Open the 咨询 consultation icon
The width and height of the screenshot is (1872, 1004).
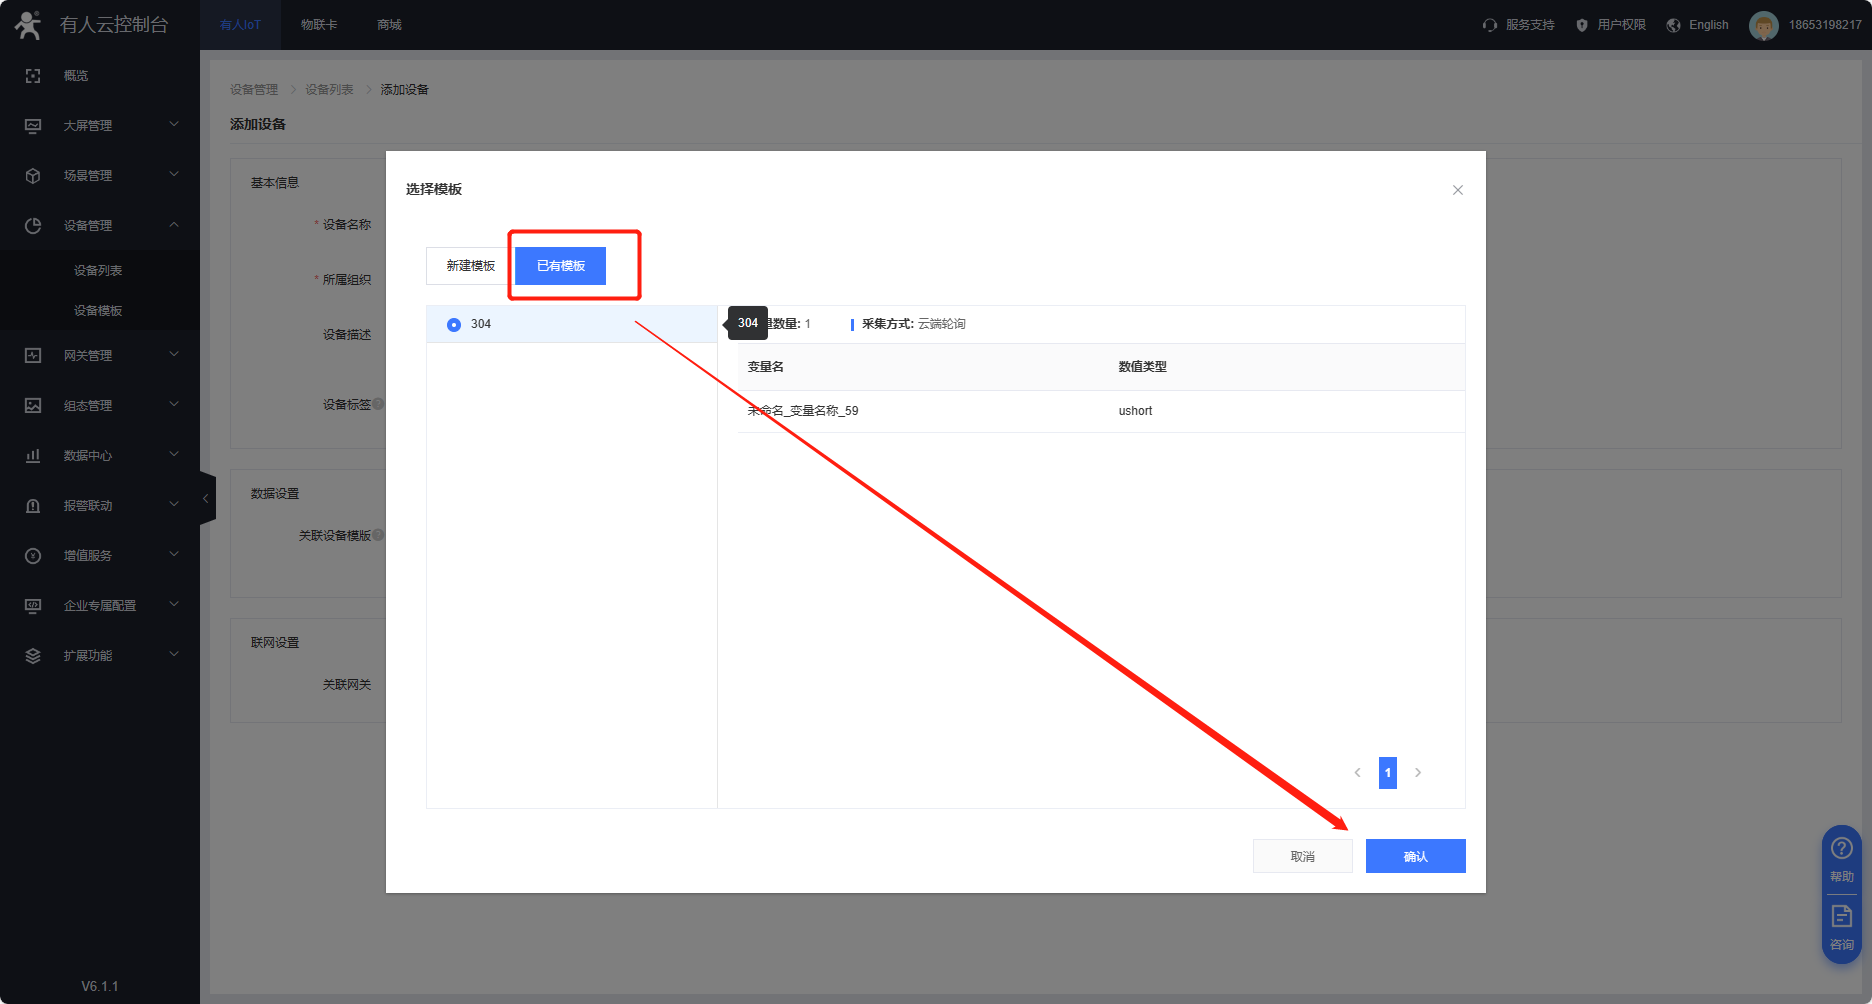pyautogui.click(x=1841, y=917)
